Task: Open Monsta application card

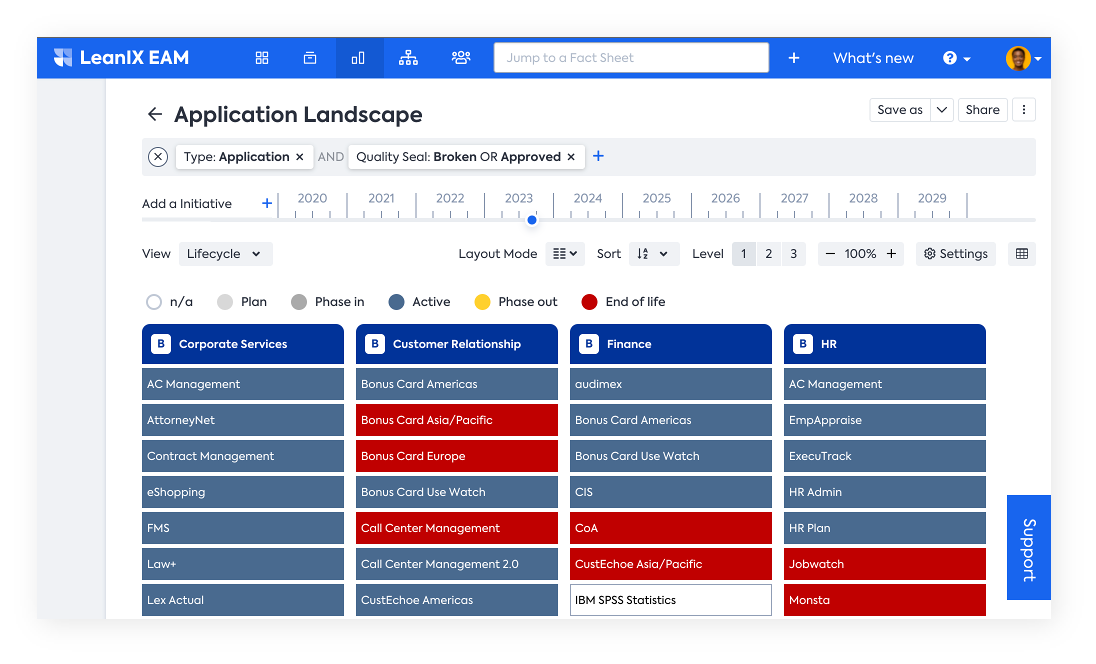Action: 884,600
